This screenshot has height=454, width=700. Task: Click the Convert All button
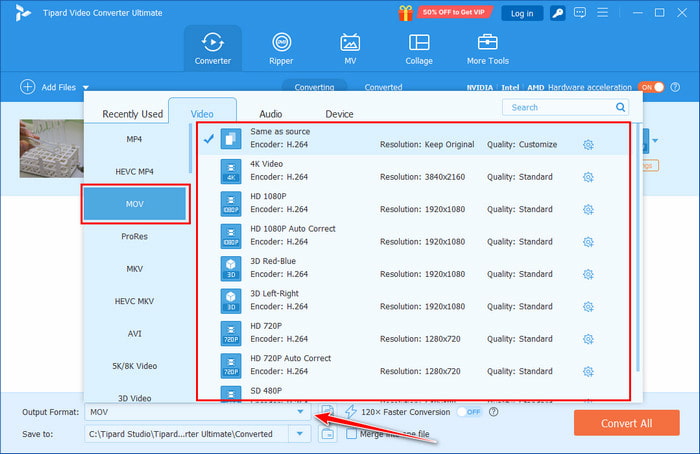tap(626, 422)
